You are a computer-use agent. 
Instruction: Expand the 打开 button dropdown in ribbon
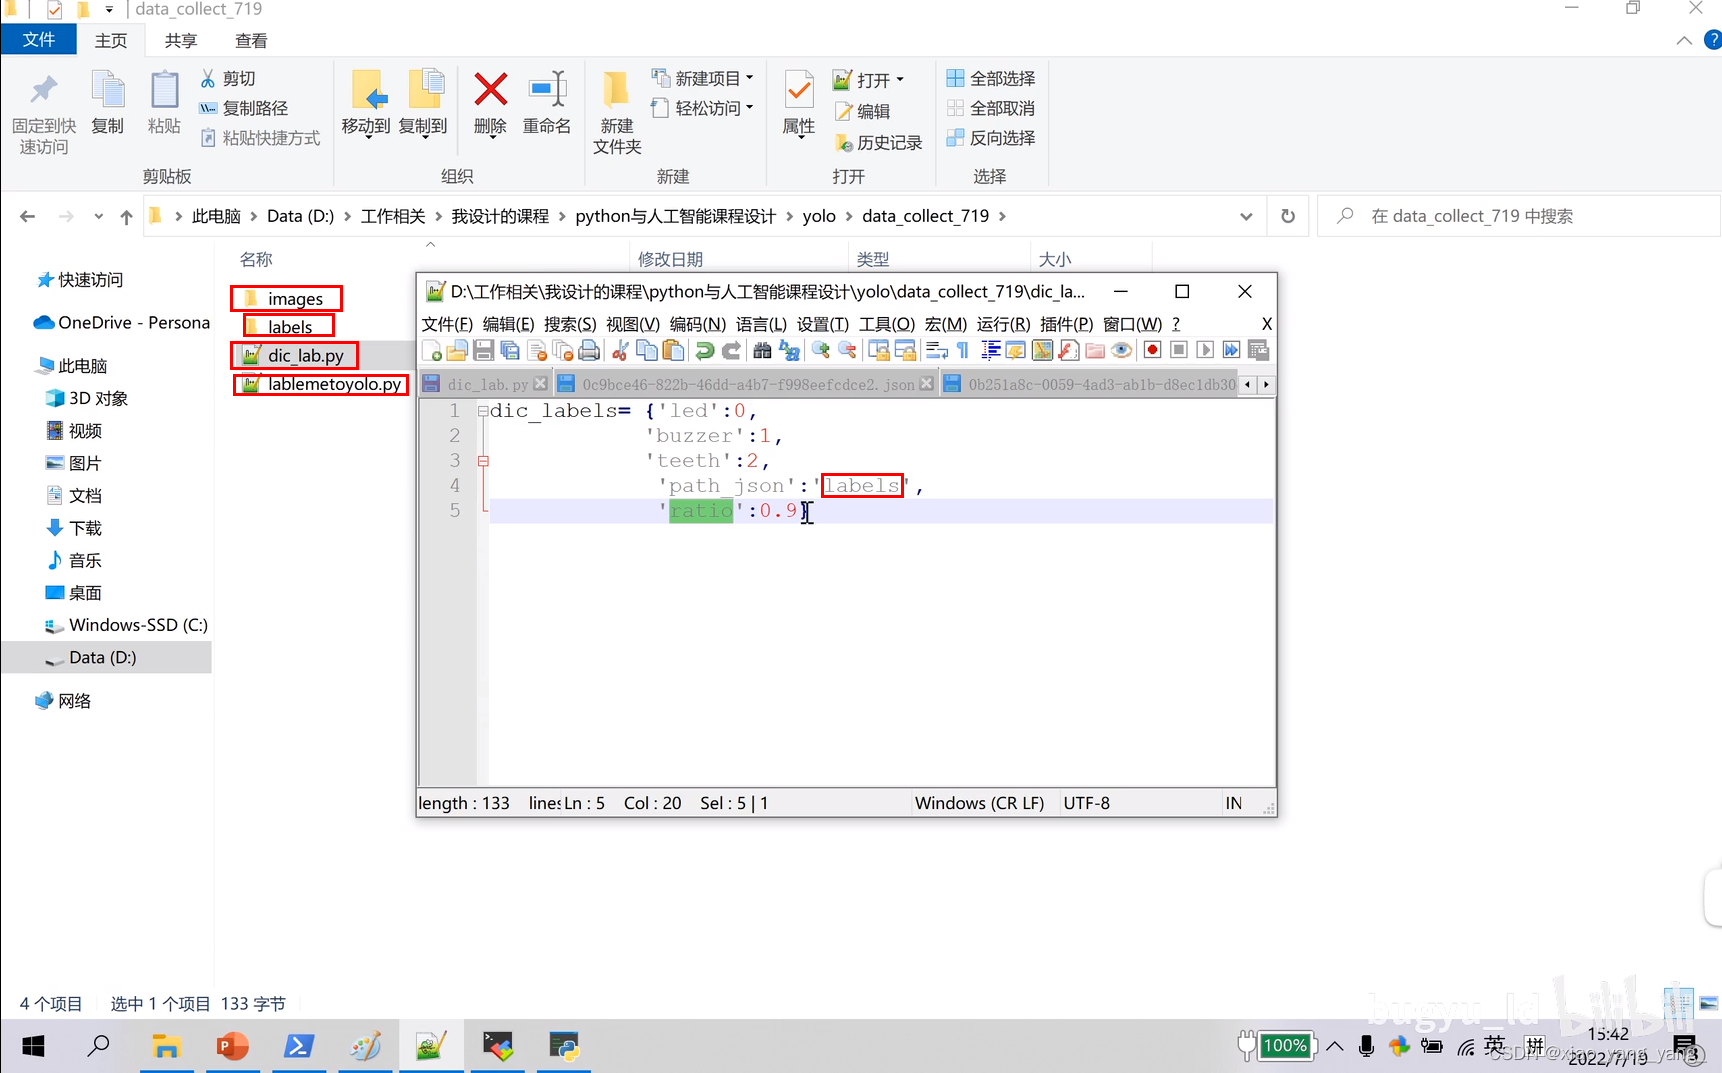(899, 80)
